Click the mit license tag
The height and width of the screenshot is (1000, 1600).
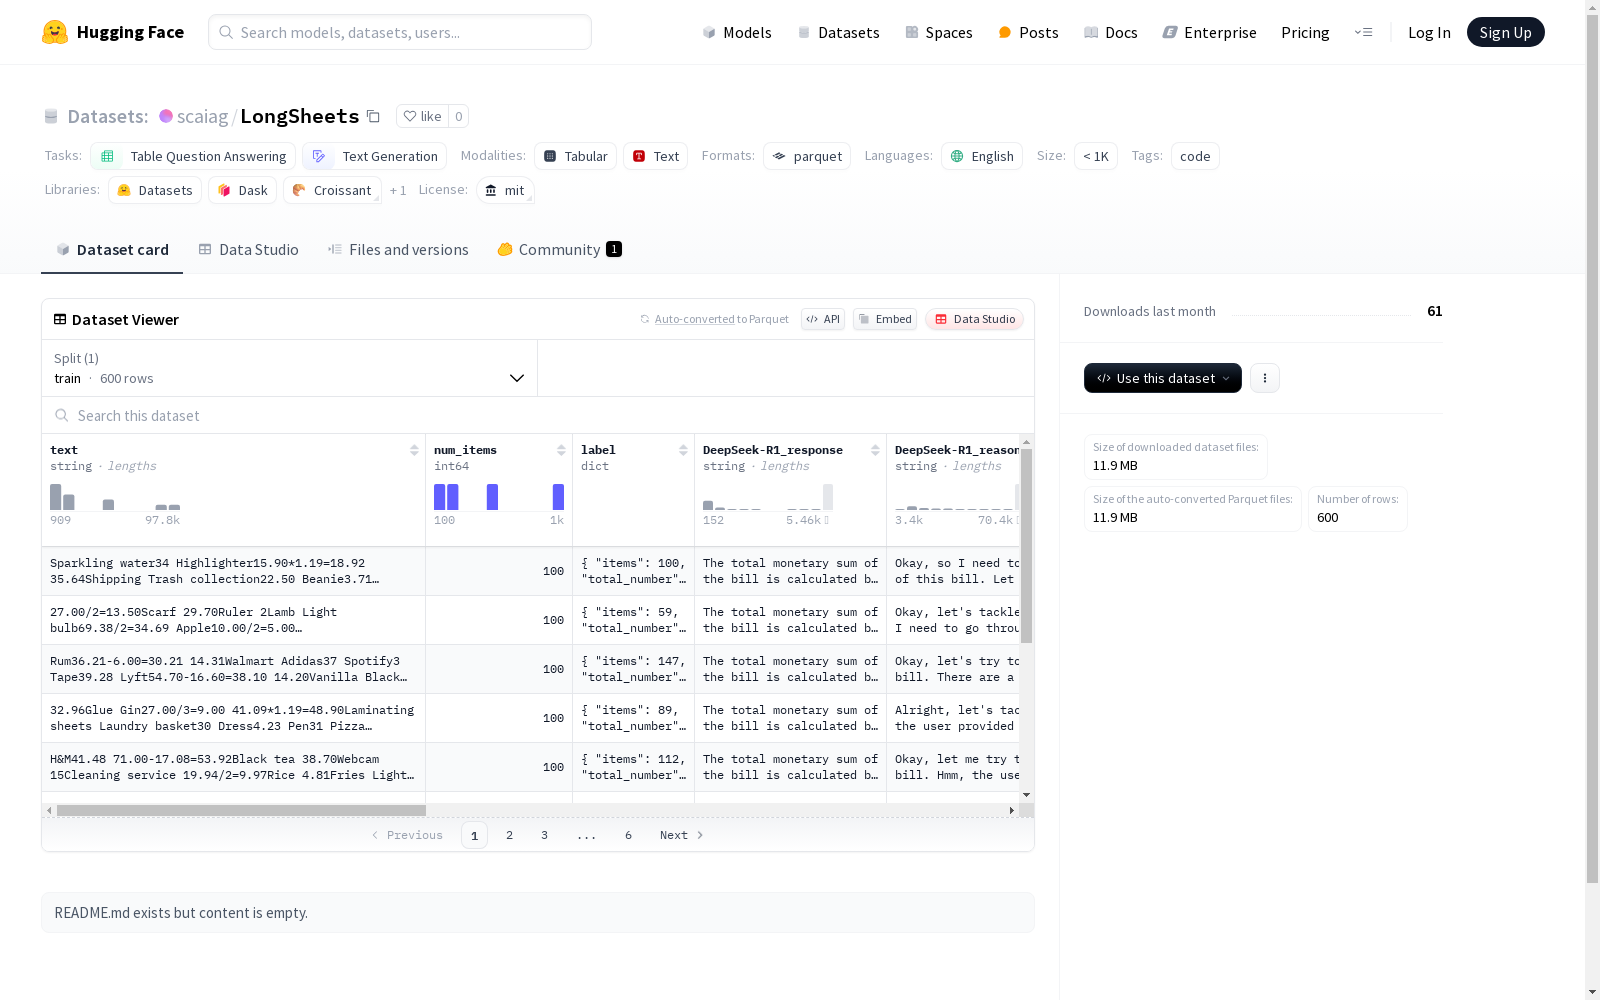coord(505,190)
